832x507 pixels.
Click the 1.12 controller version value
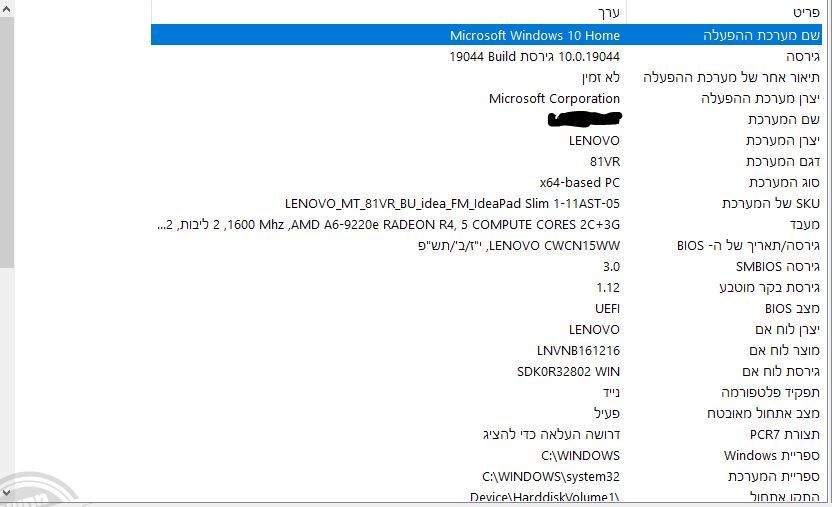[608, 287]
